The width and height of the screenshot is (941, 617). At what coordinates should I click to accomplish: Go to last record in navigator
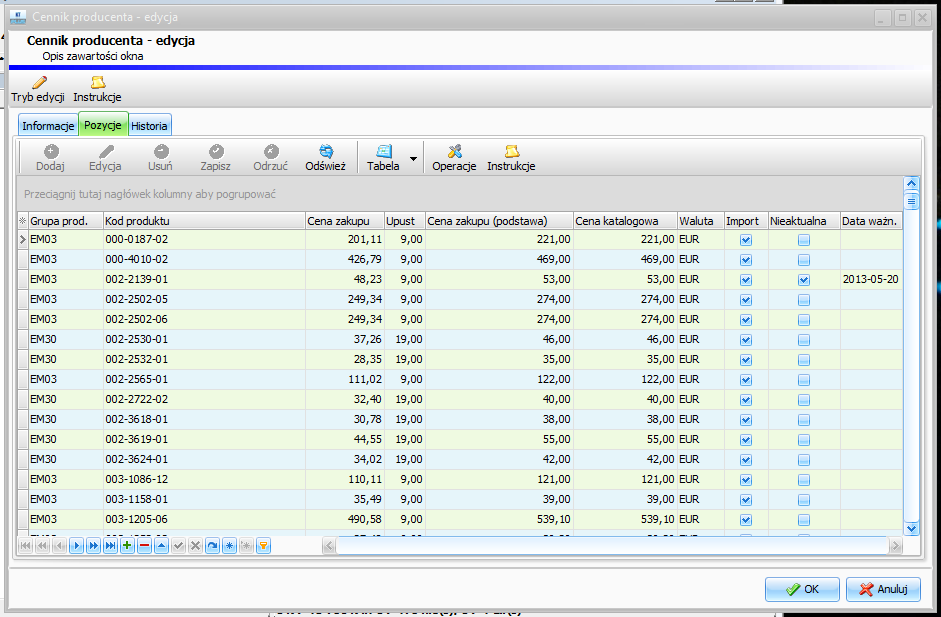(110, 546)
